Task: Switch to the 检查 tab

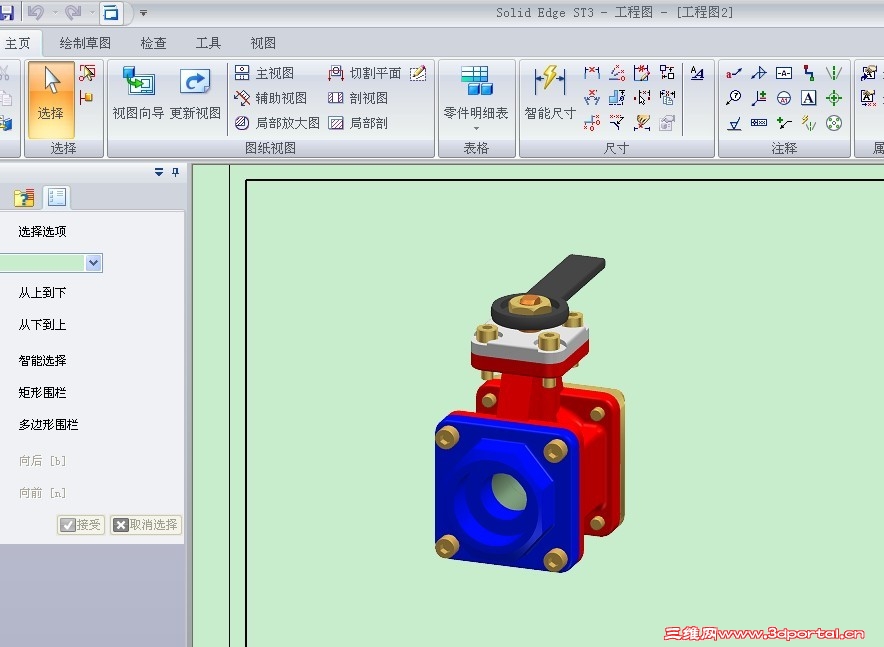Action: 153,43
